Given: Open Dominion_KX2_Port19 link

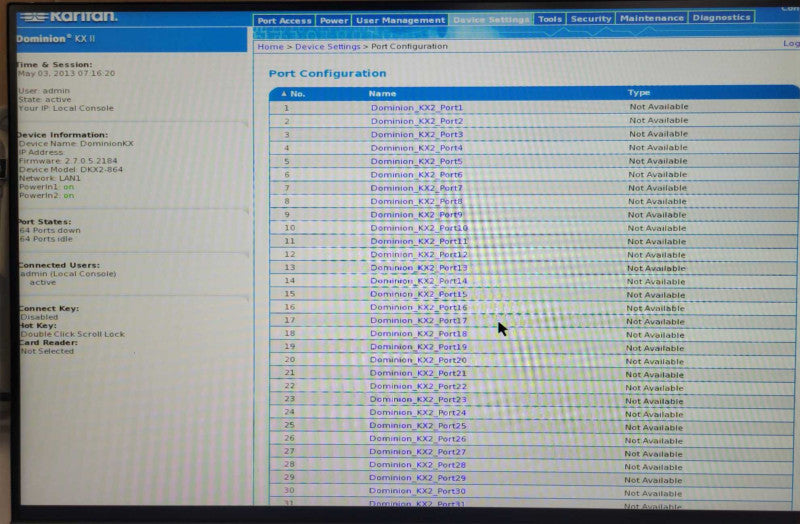Looking at the screenshot, I should coord(418,347).
